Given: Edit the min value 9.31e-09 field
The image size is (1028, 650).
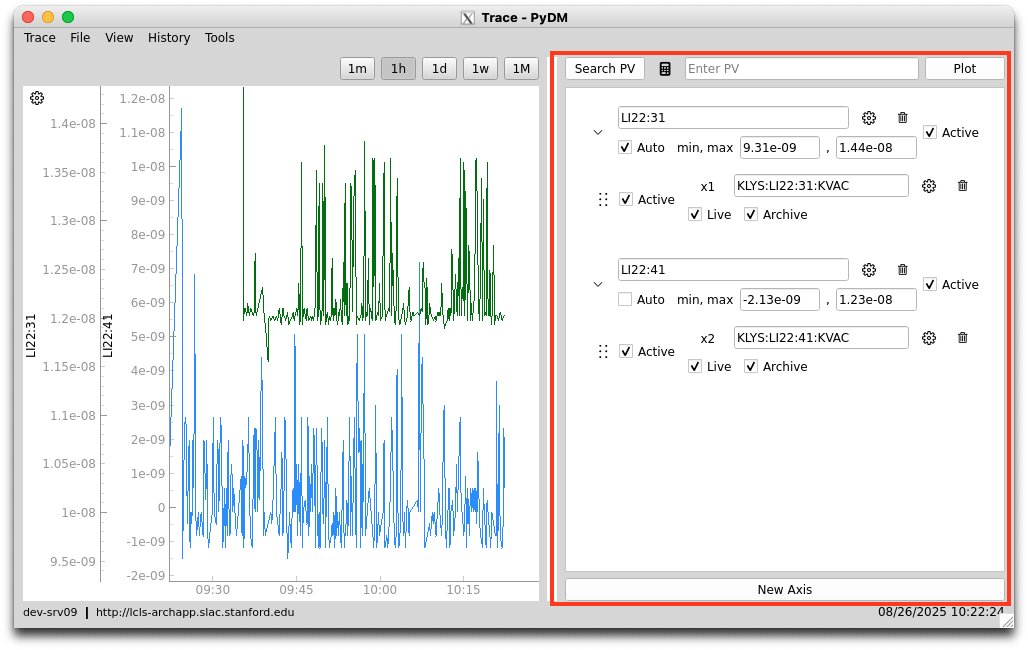Looking at the screenshot, I should coord(780,148).
